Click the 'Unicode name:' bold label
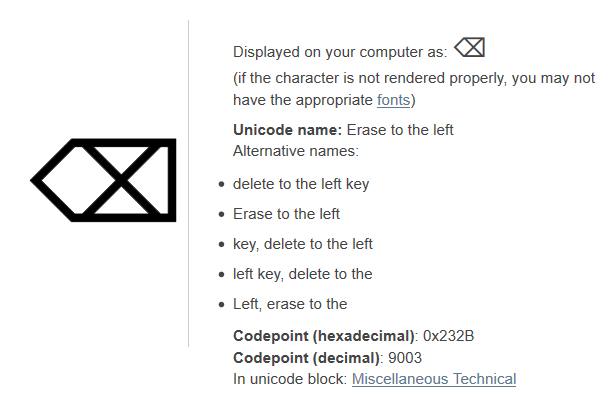614x397 pixels. click(x=287, y=130)
